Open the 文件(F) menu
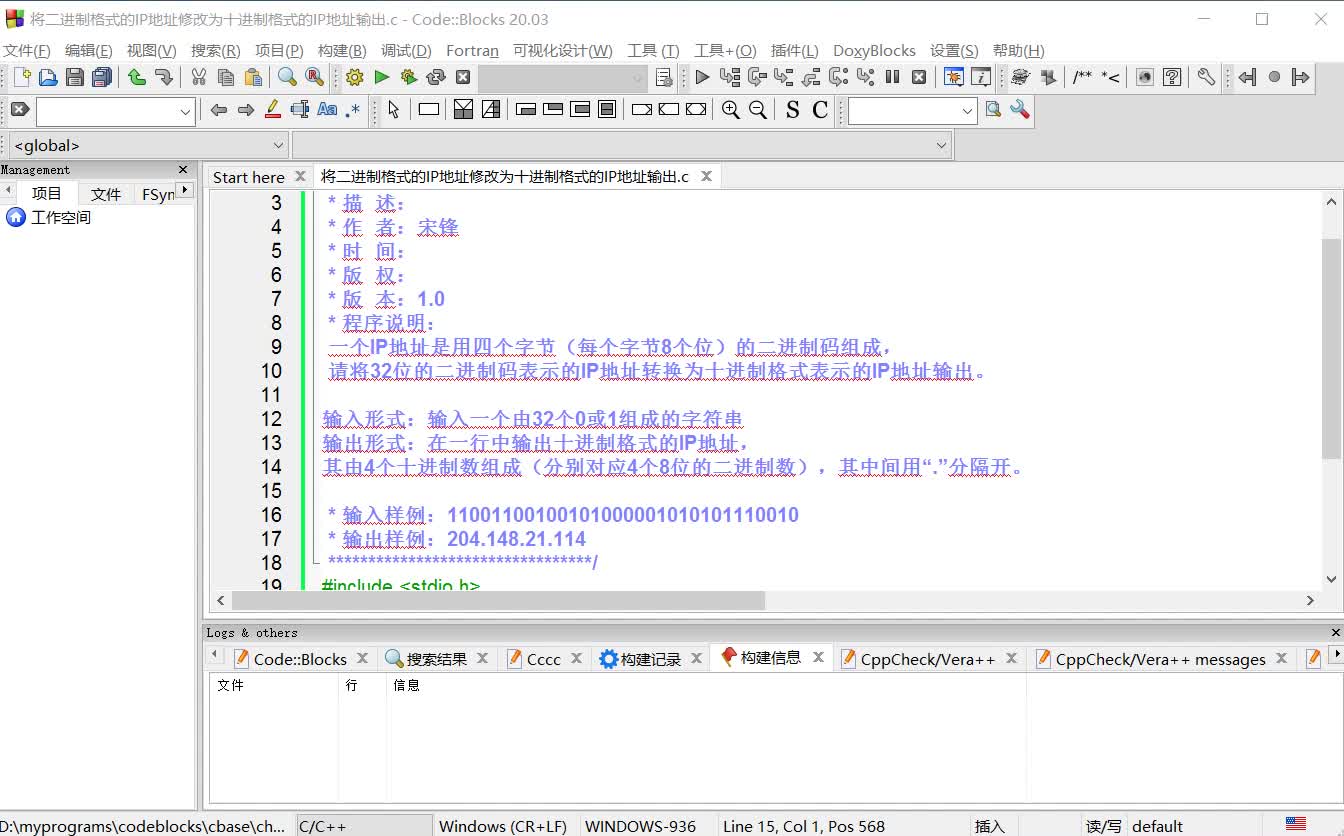 click(27, 50)
